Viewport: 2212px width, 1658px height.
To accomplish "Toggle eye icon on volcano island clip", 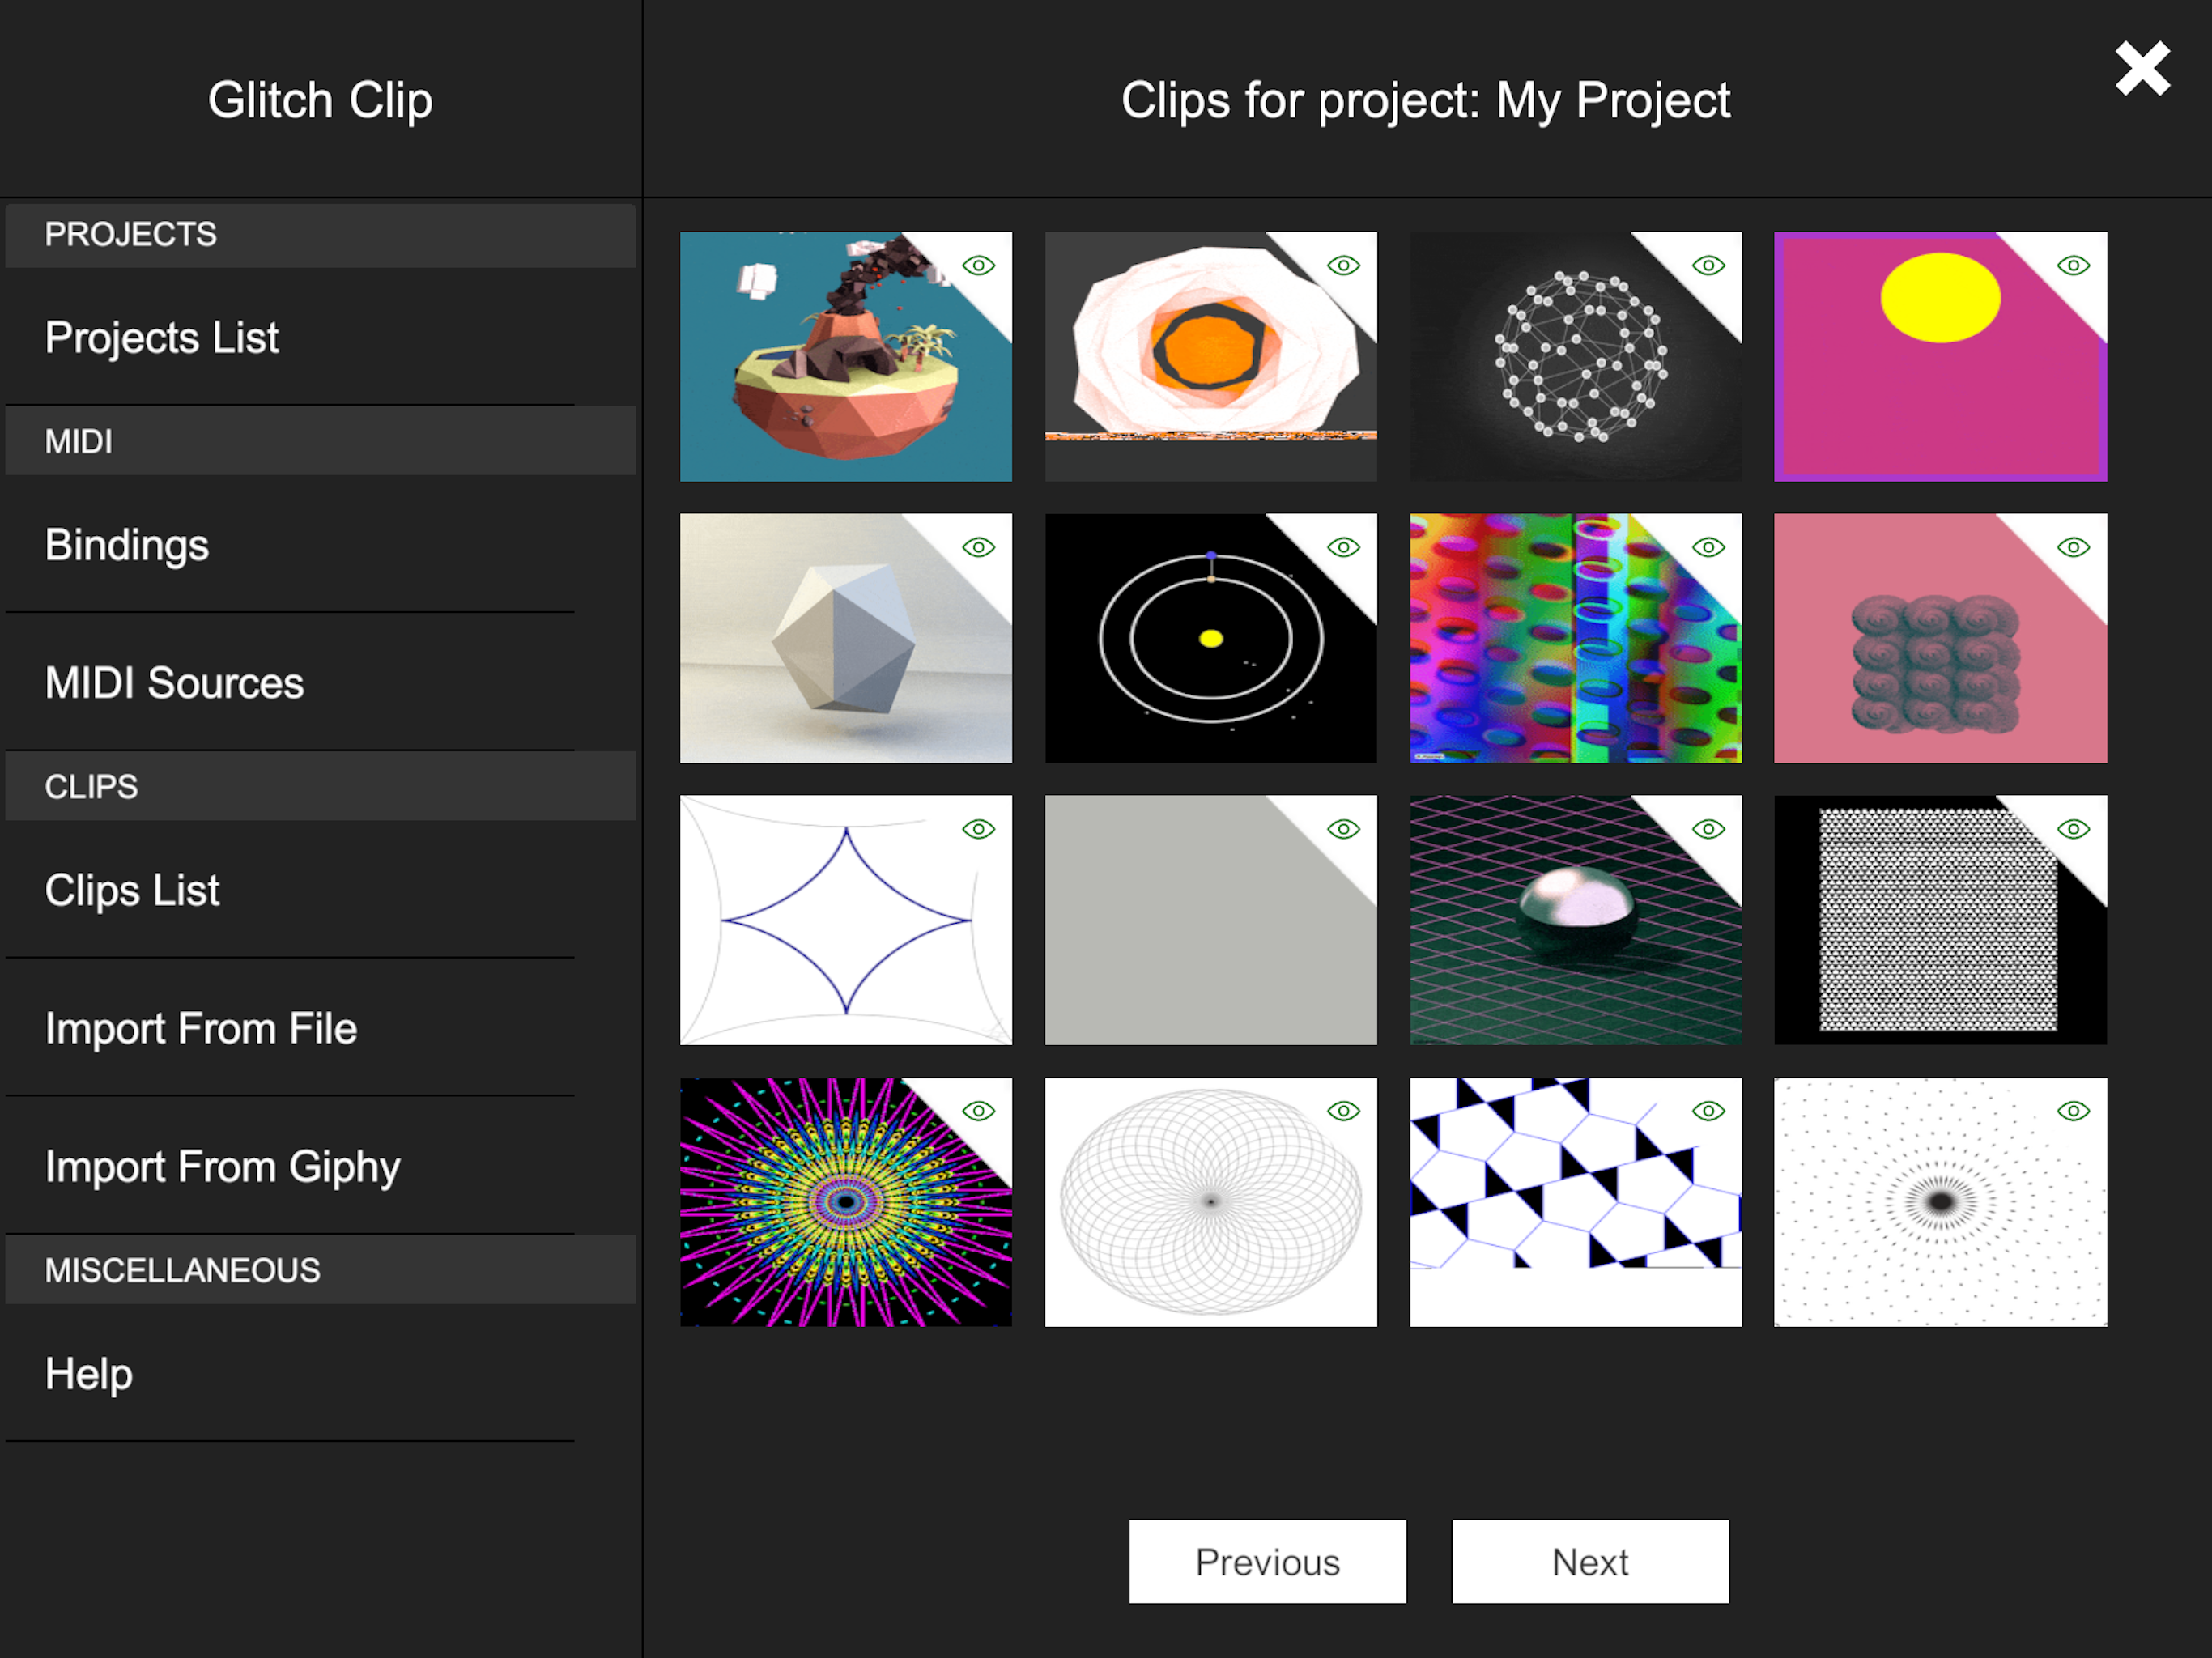I will [x=978, y=265].
